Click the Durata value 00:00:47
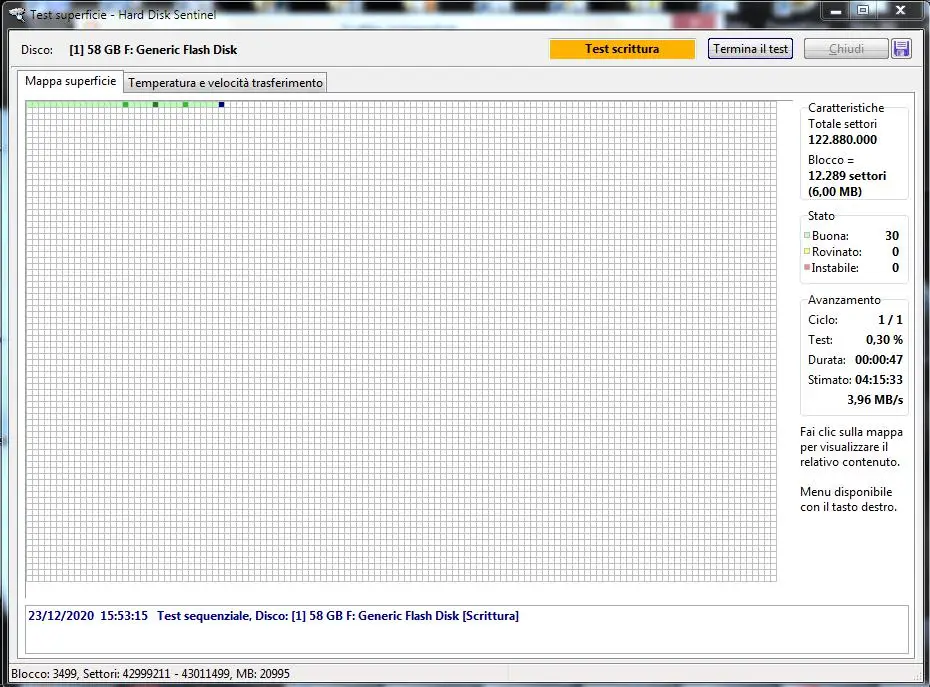Image resolution: width=930 pixels, height=687 pixels. tap(879, 360)
